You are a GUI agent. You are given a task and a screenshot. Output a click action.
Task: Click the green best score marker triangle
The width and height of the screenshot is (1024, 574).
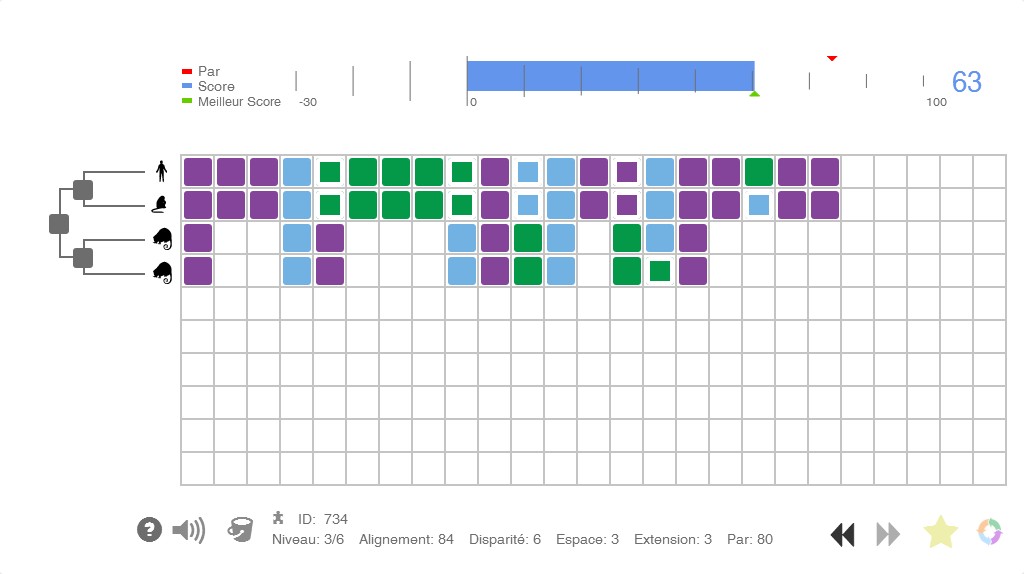pos(755,94)
